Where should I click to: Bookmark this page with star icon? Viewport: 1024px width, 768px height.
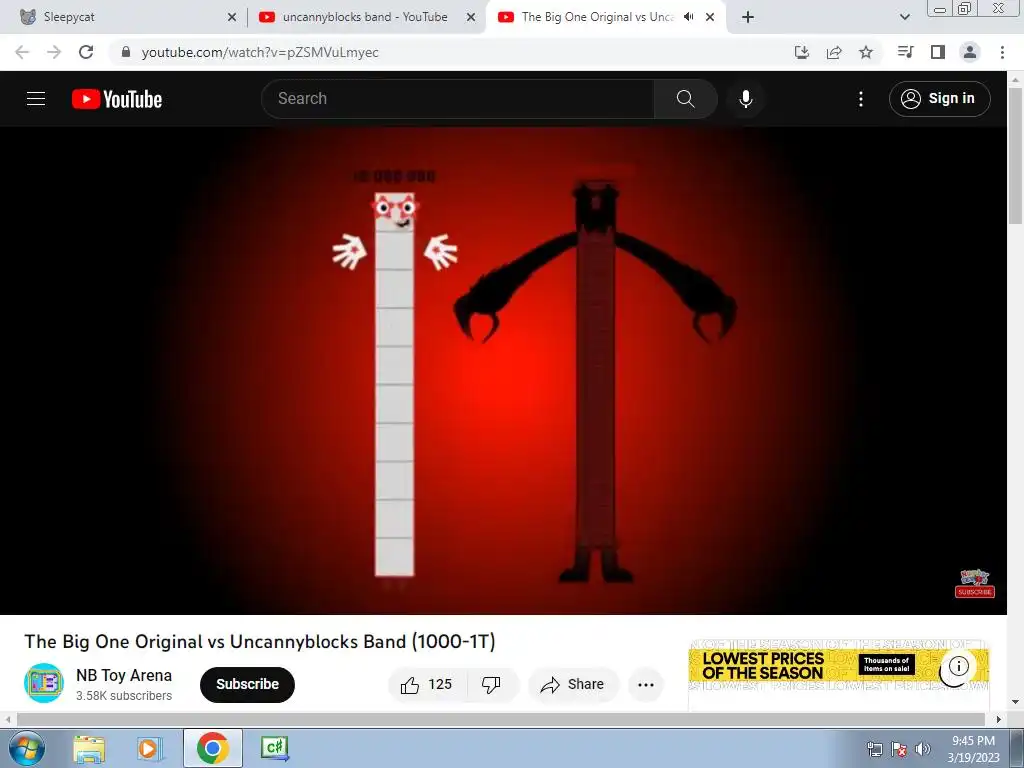click(x=866, y=52)
